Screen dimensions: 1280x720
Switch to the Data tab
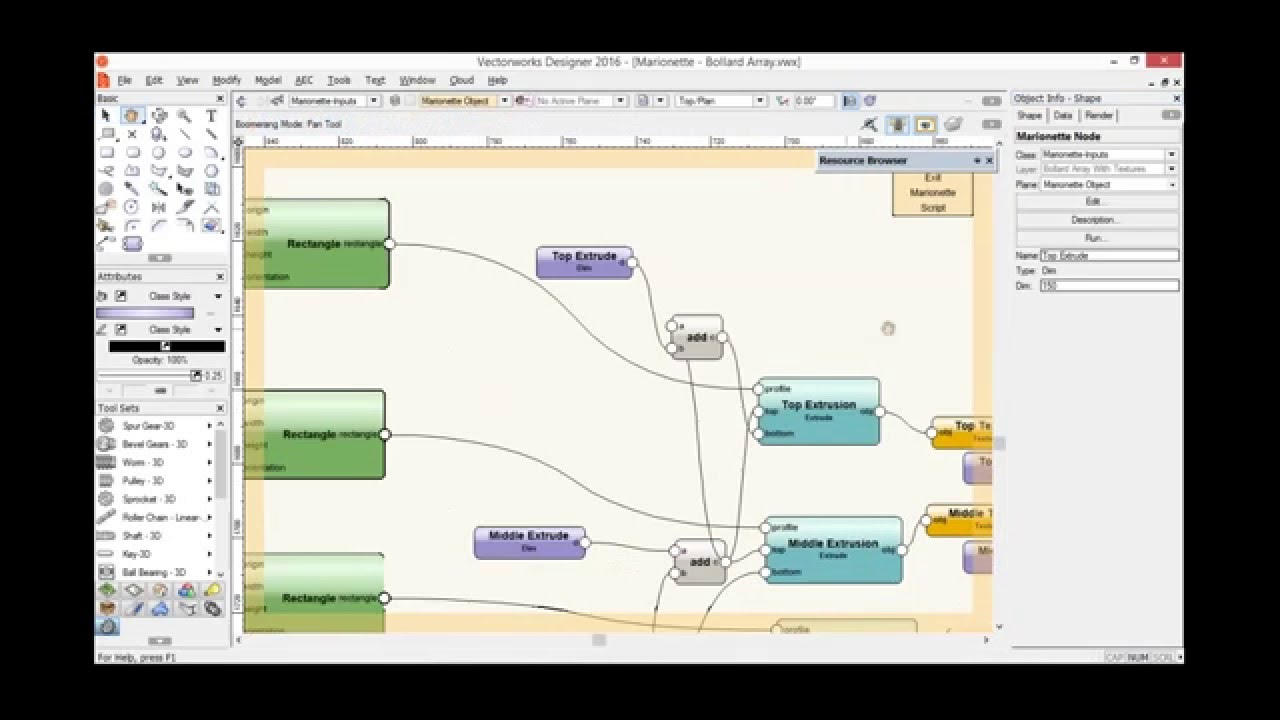[x=1063, y=116]
